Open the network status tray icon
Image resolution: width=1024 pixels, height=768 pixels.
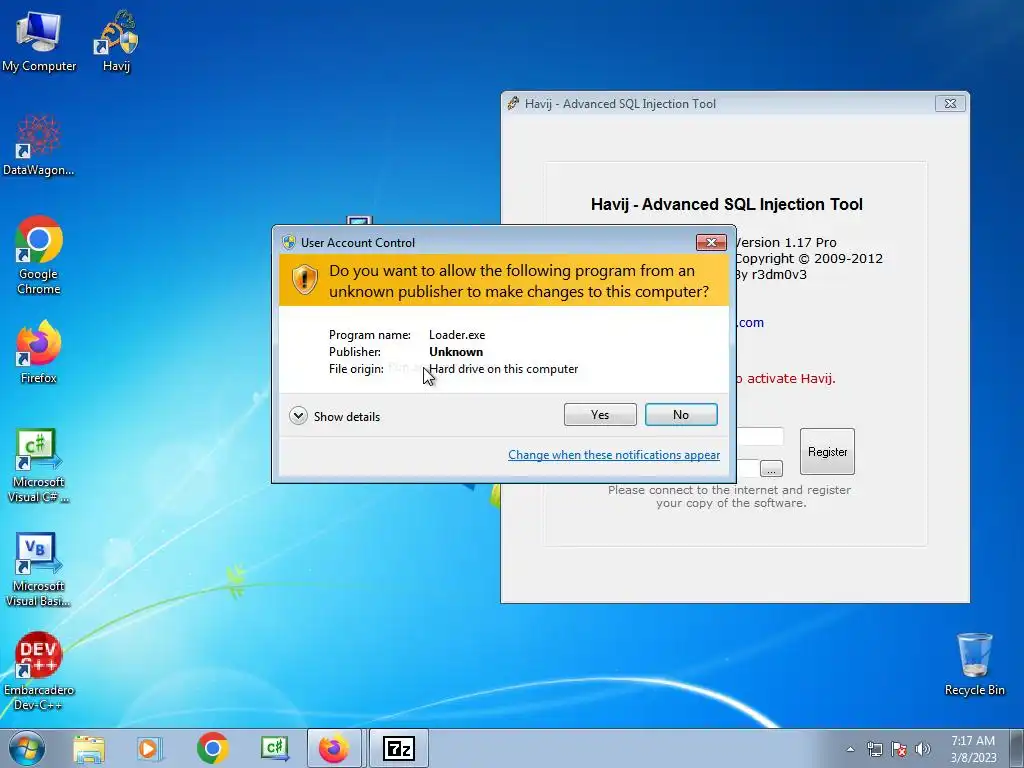pos(874,749)
